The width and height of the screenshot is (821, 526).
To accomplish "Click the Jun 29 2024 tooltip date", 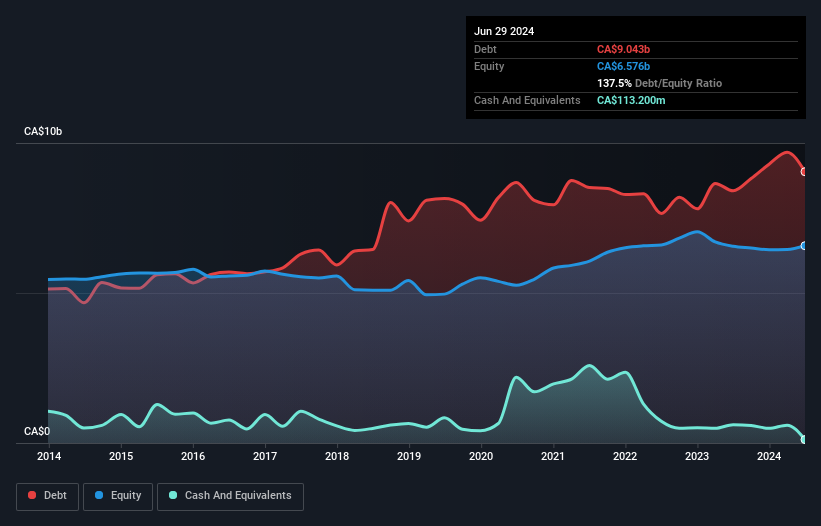I will (504, 31).
